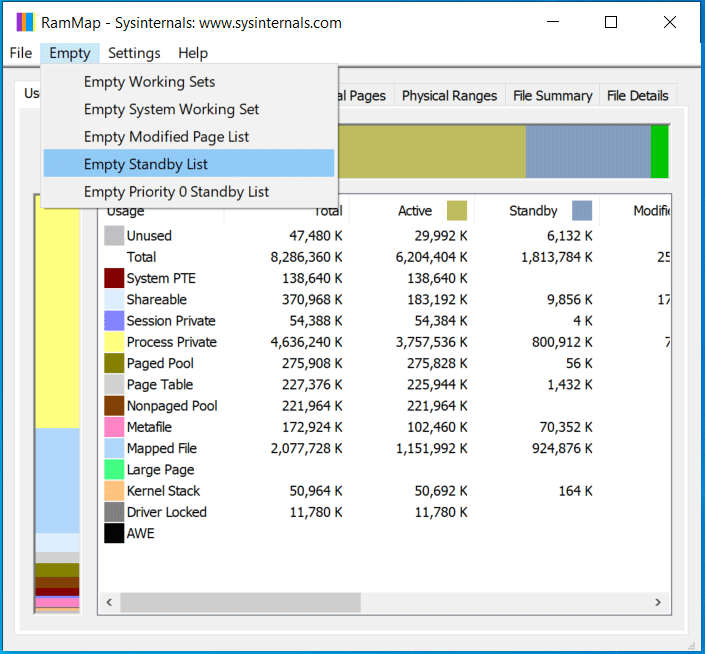The width and height of the screenshot is (705, 654).
Task: Click the Active column header
Action: pyautogui.click(x=412, y=210)
